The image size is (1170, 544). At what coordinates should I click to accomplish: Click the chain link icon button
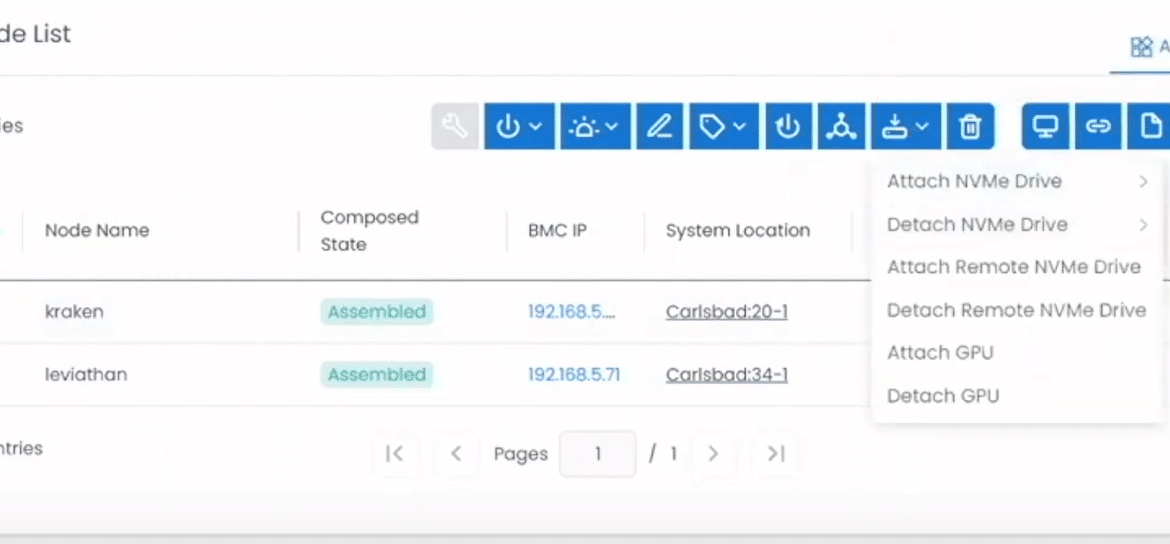click(x=1098, y=126)
